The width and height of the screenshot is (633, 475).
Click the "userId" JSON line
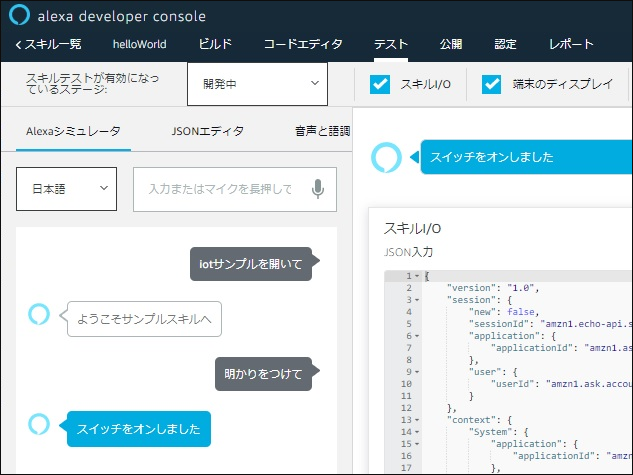click(x=561, y=384)
